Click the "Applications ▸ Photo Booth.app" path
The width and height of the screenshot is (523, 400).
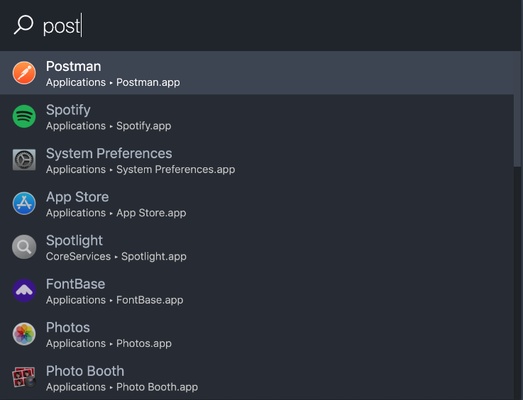[x=122, y=387]
